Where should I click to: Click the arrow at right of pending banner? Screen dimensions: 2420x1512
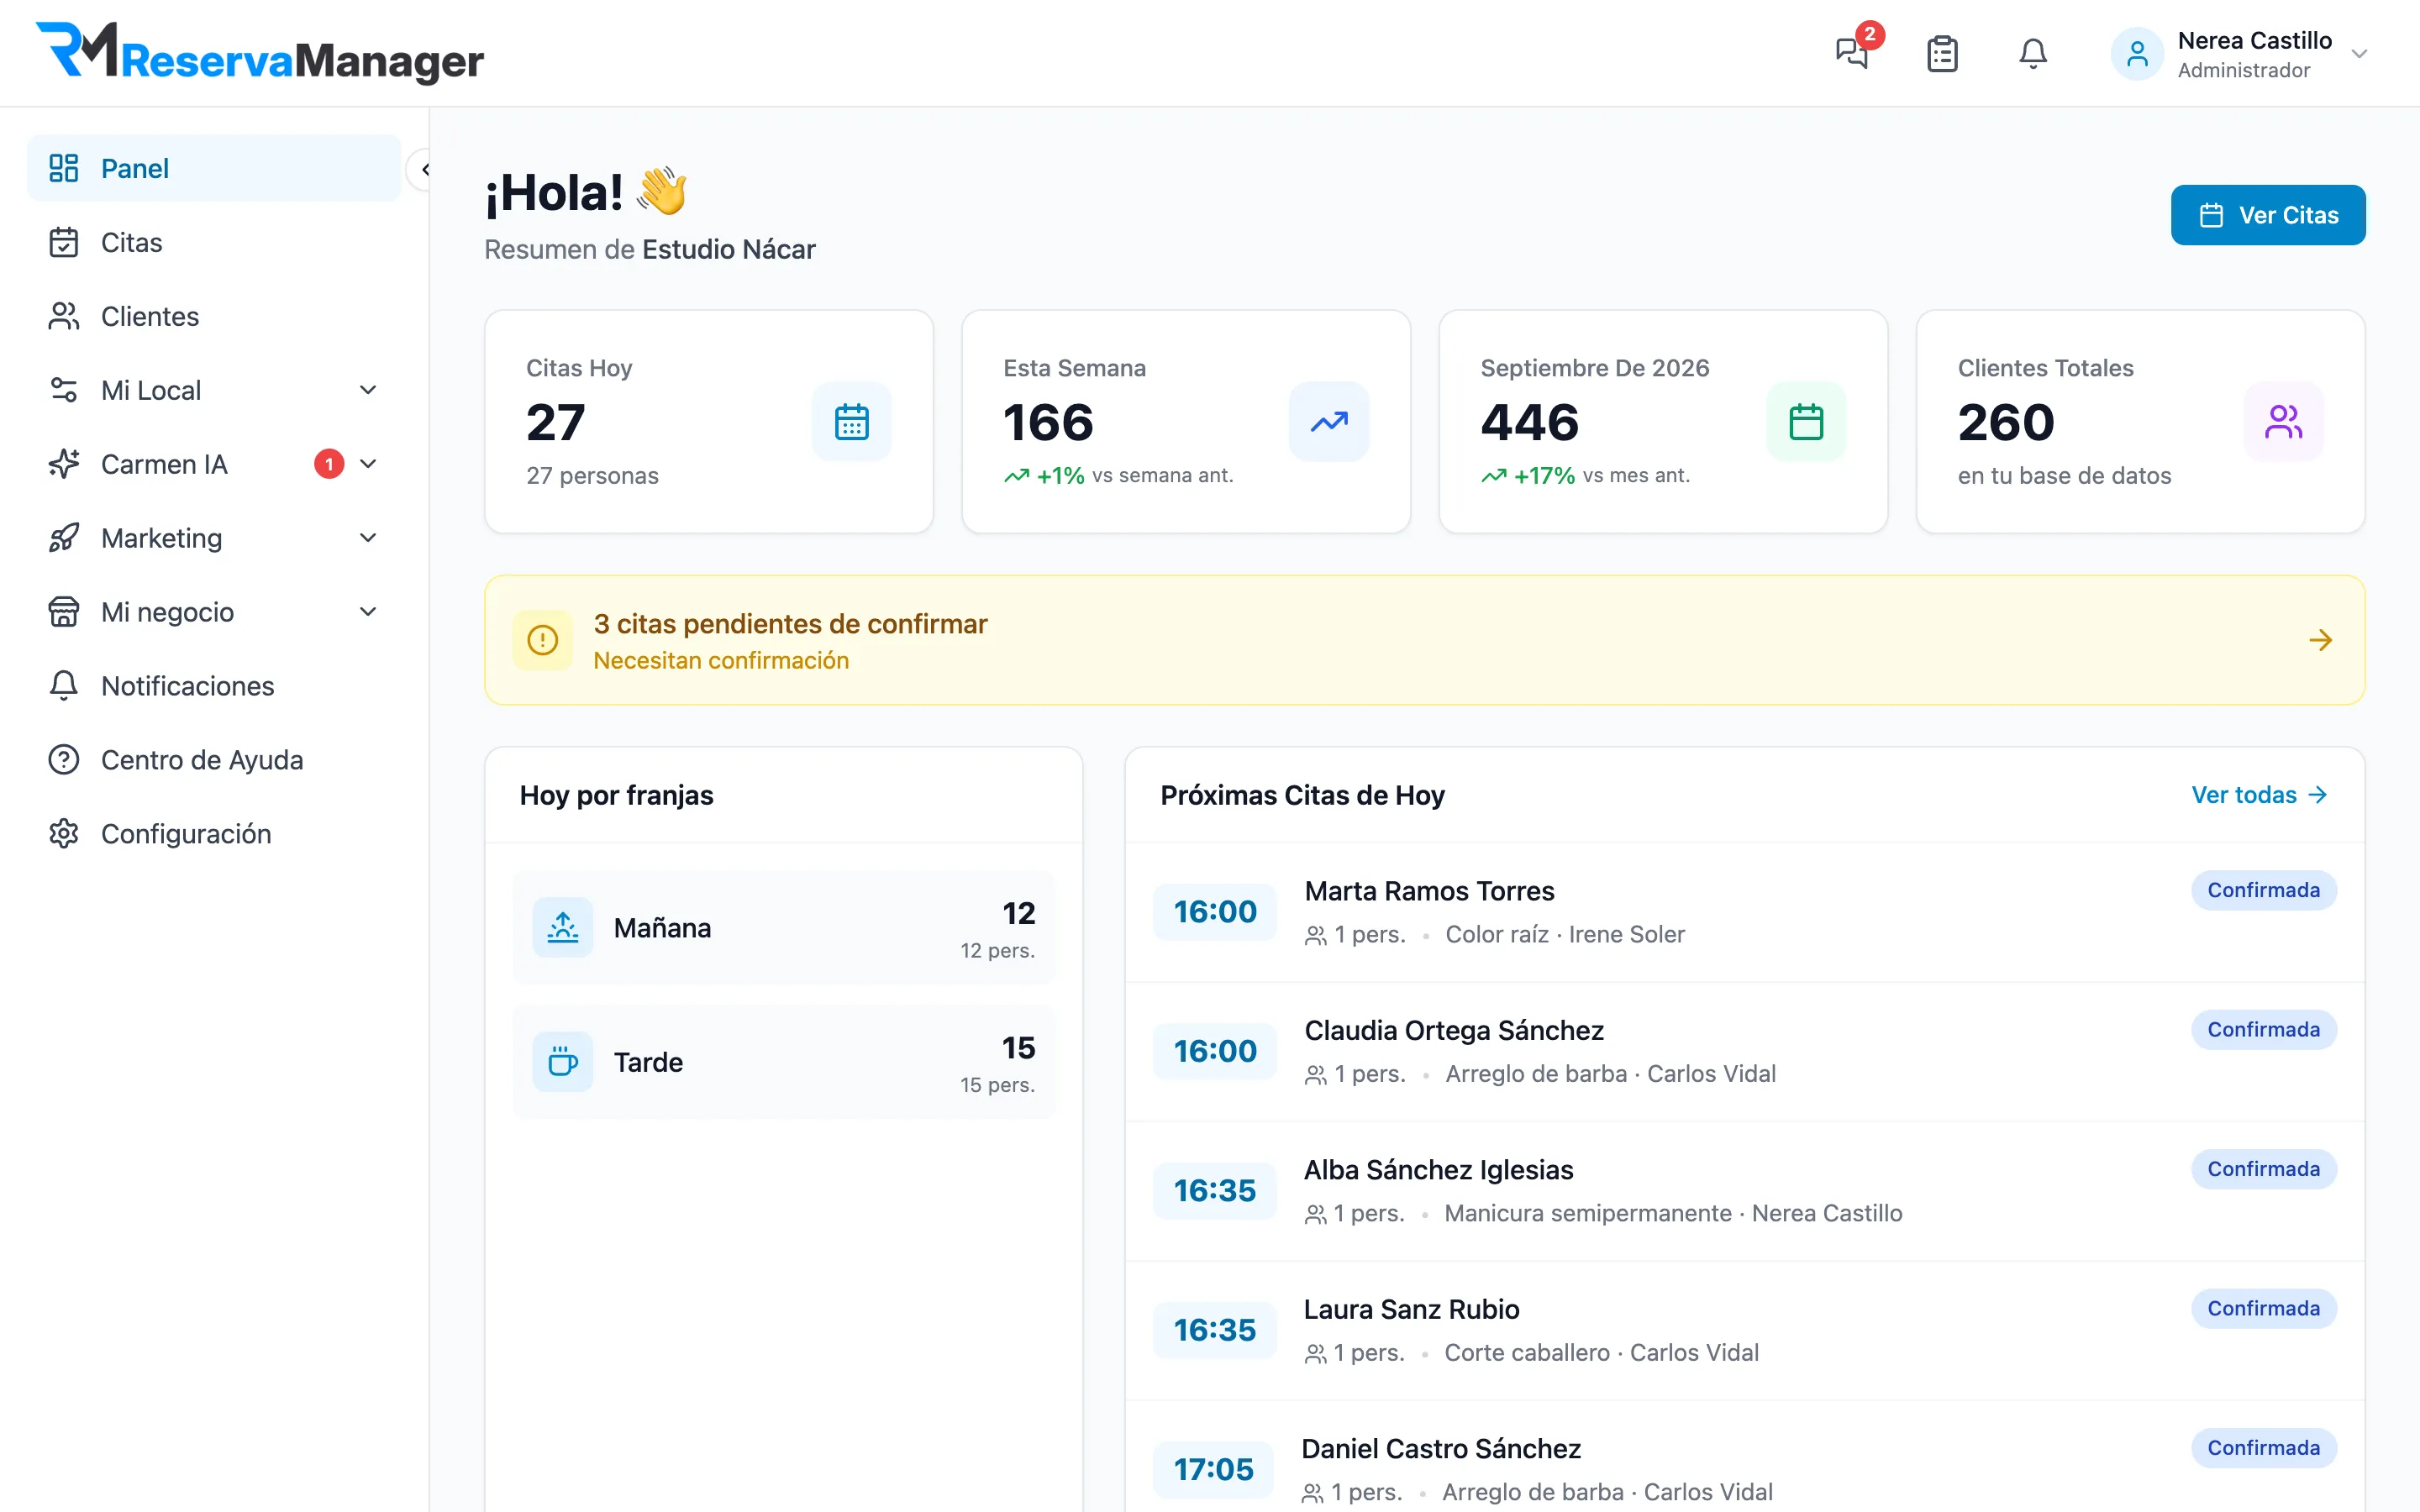[2320, 640]
